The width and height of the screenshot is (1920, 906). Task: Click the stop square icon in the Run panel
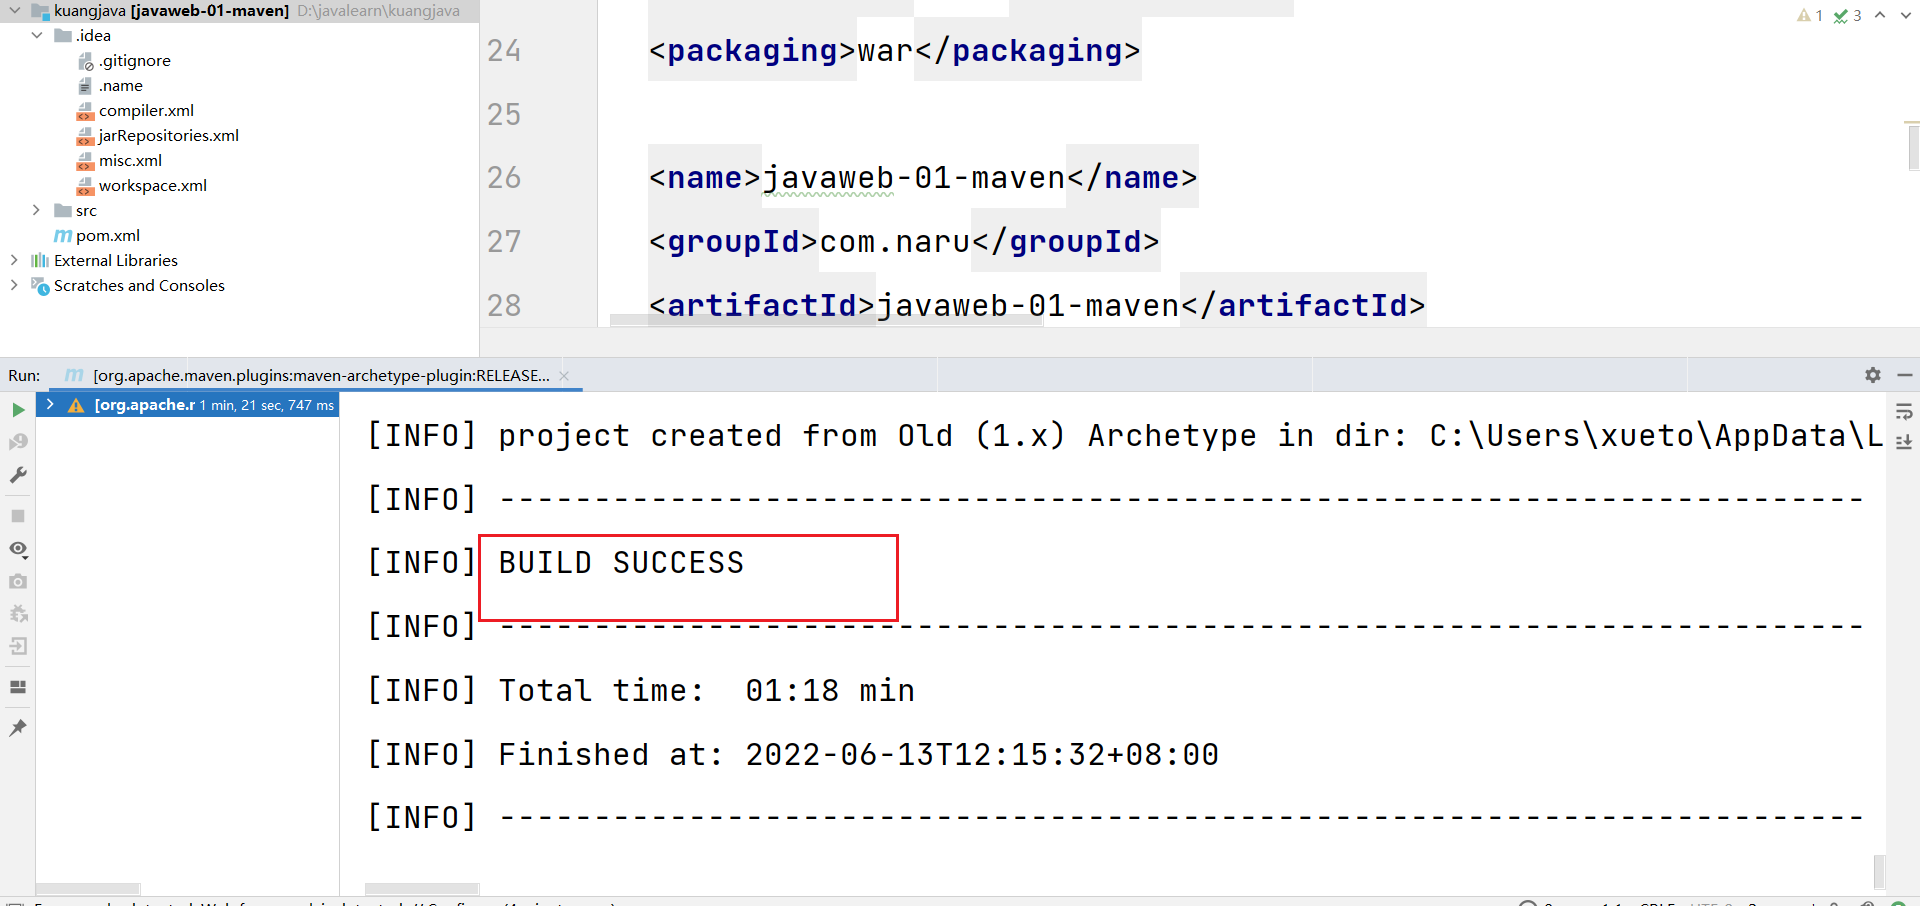point(18,516)
